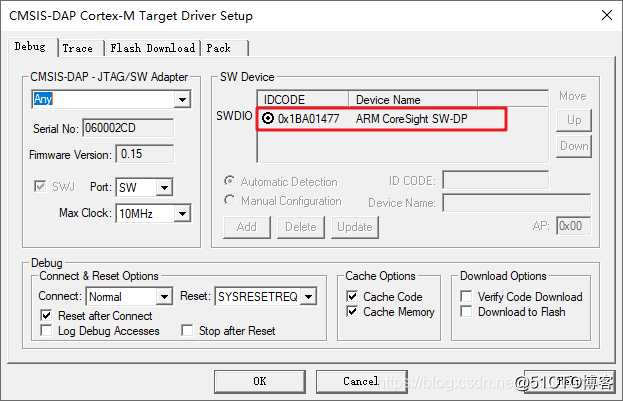The image size is (623, 401).
Task: Select Manual Configuration radio button
Action: pyautogui.click(x=230, y=200)
